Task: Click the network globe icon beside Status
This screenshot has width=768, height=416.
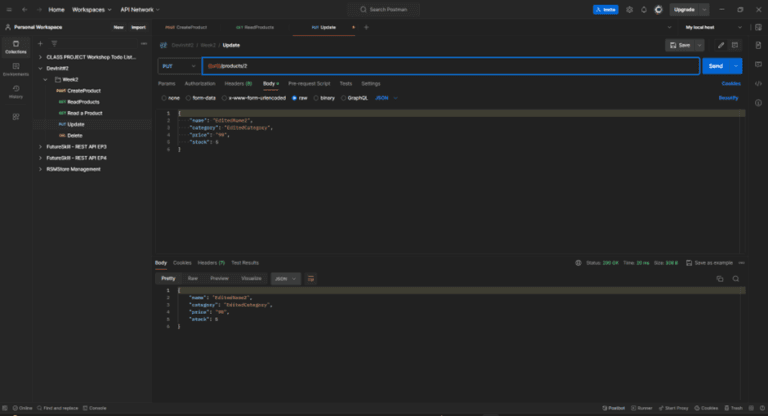Action: coord(578,263)
